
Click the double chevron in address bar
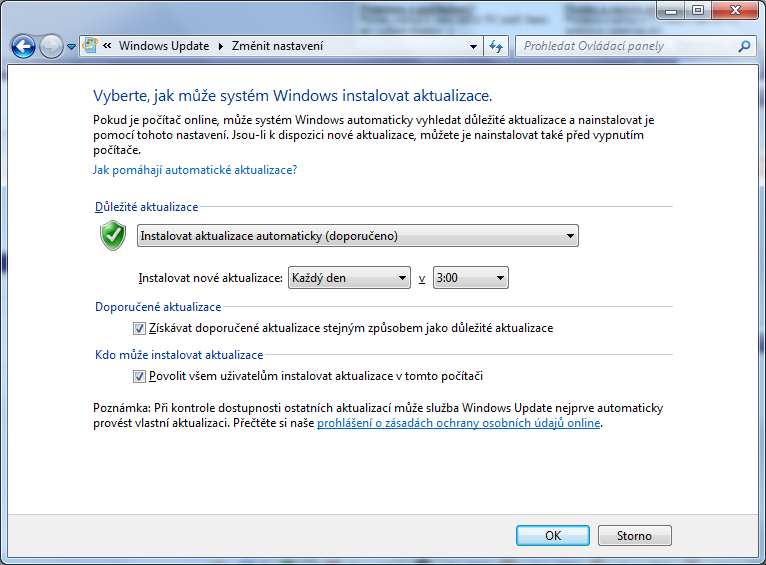(107, 45)
